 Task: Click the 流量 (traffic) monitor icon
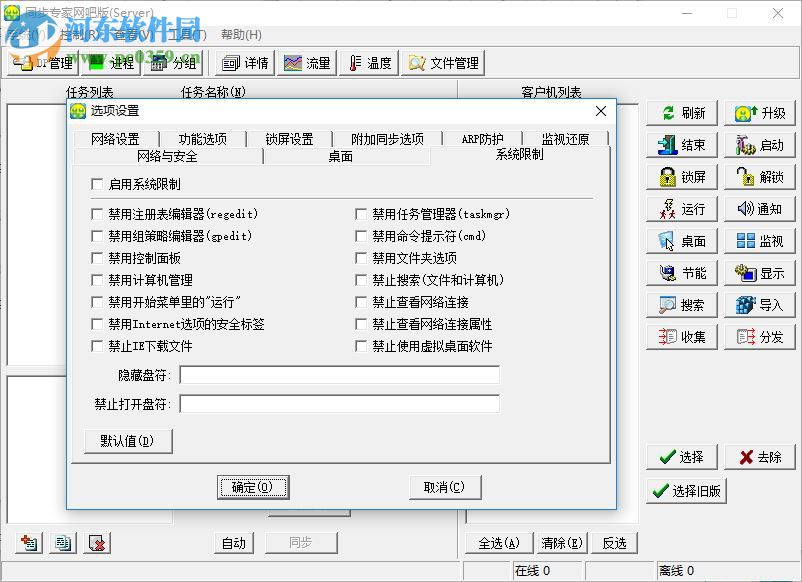tap(306, 62)
